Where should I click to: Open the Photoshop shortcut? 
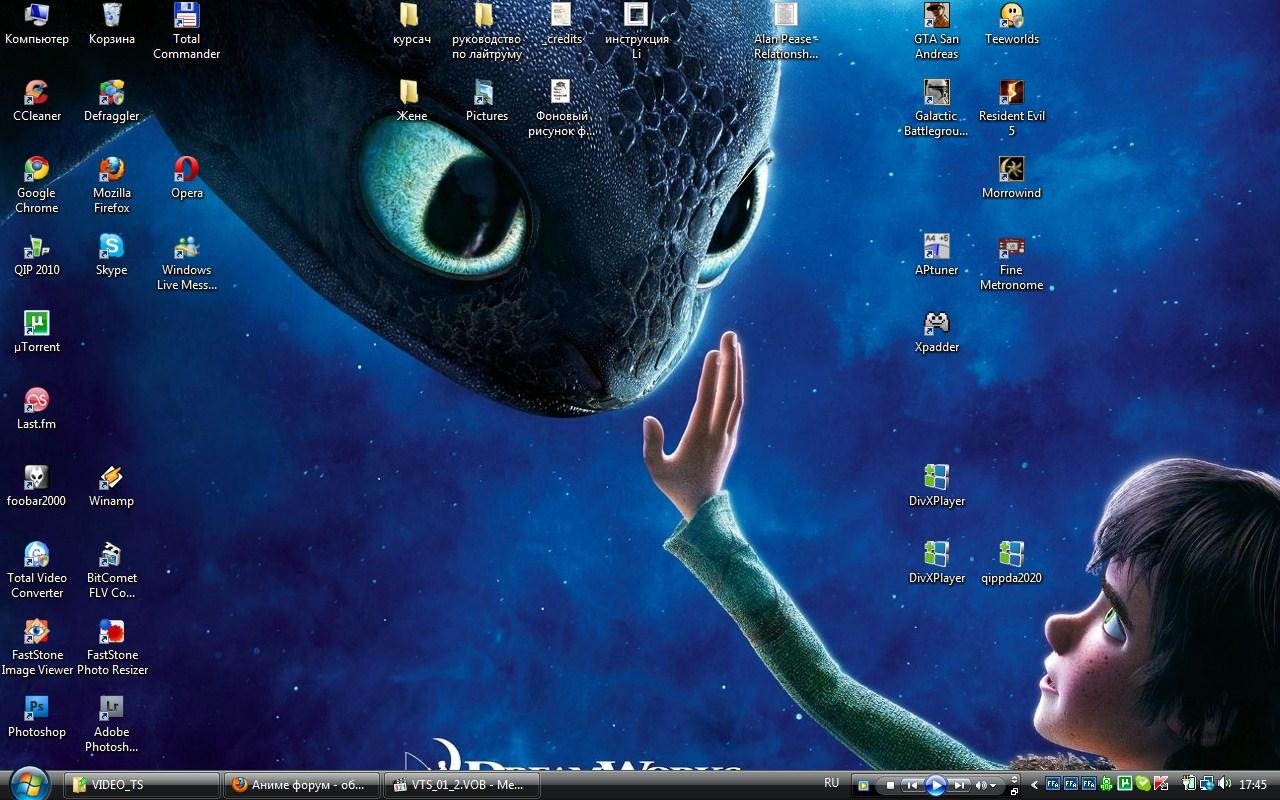pyautogui.click(x=36, y=710)
